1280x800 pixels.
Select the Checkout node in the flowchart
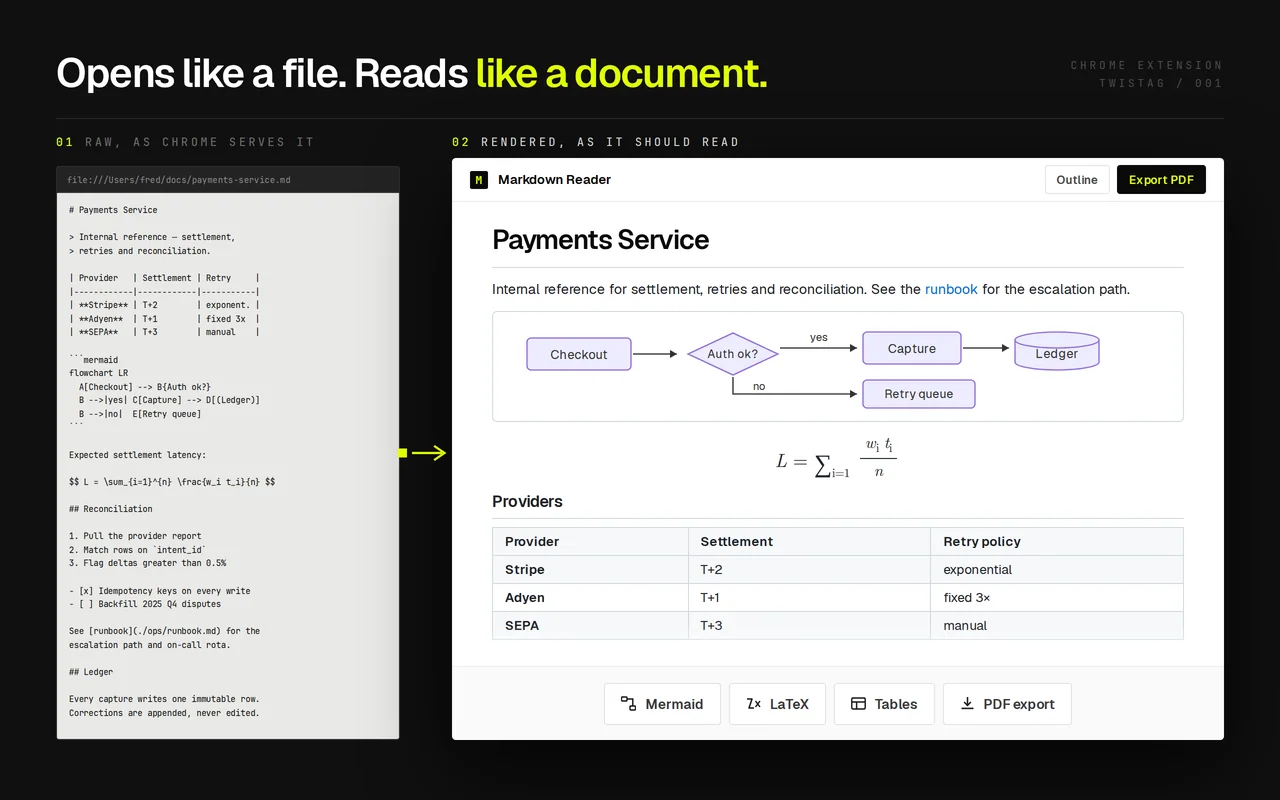pyautogui.click(x=579, y=354)
